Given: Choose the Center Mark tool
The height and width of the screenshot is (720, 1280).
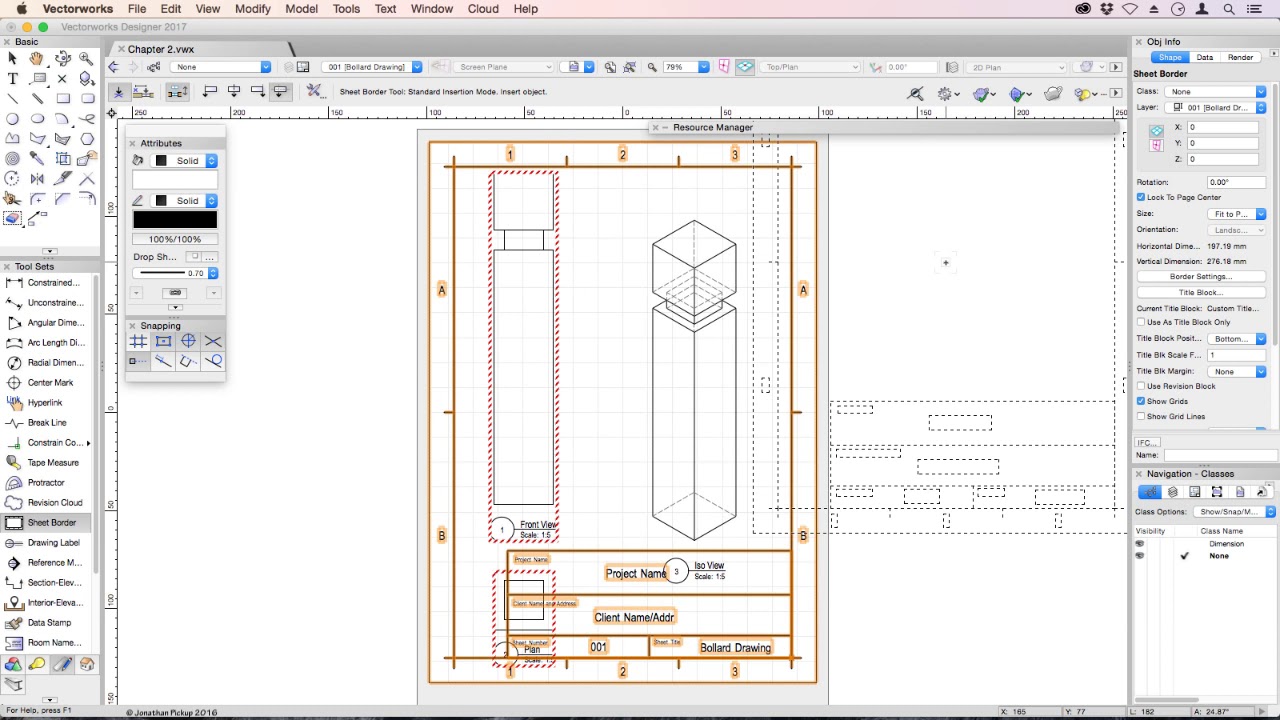Looking at the screenshot, I should click(47, 383).
